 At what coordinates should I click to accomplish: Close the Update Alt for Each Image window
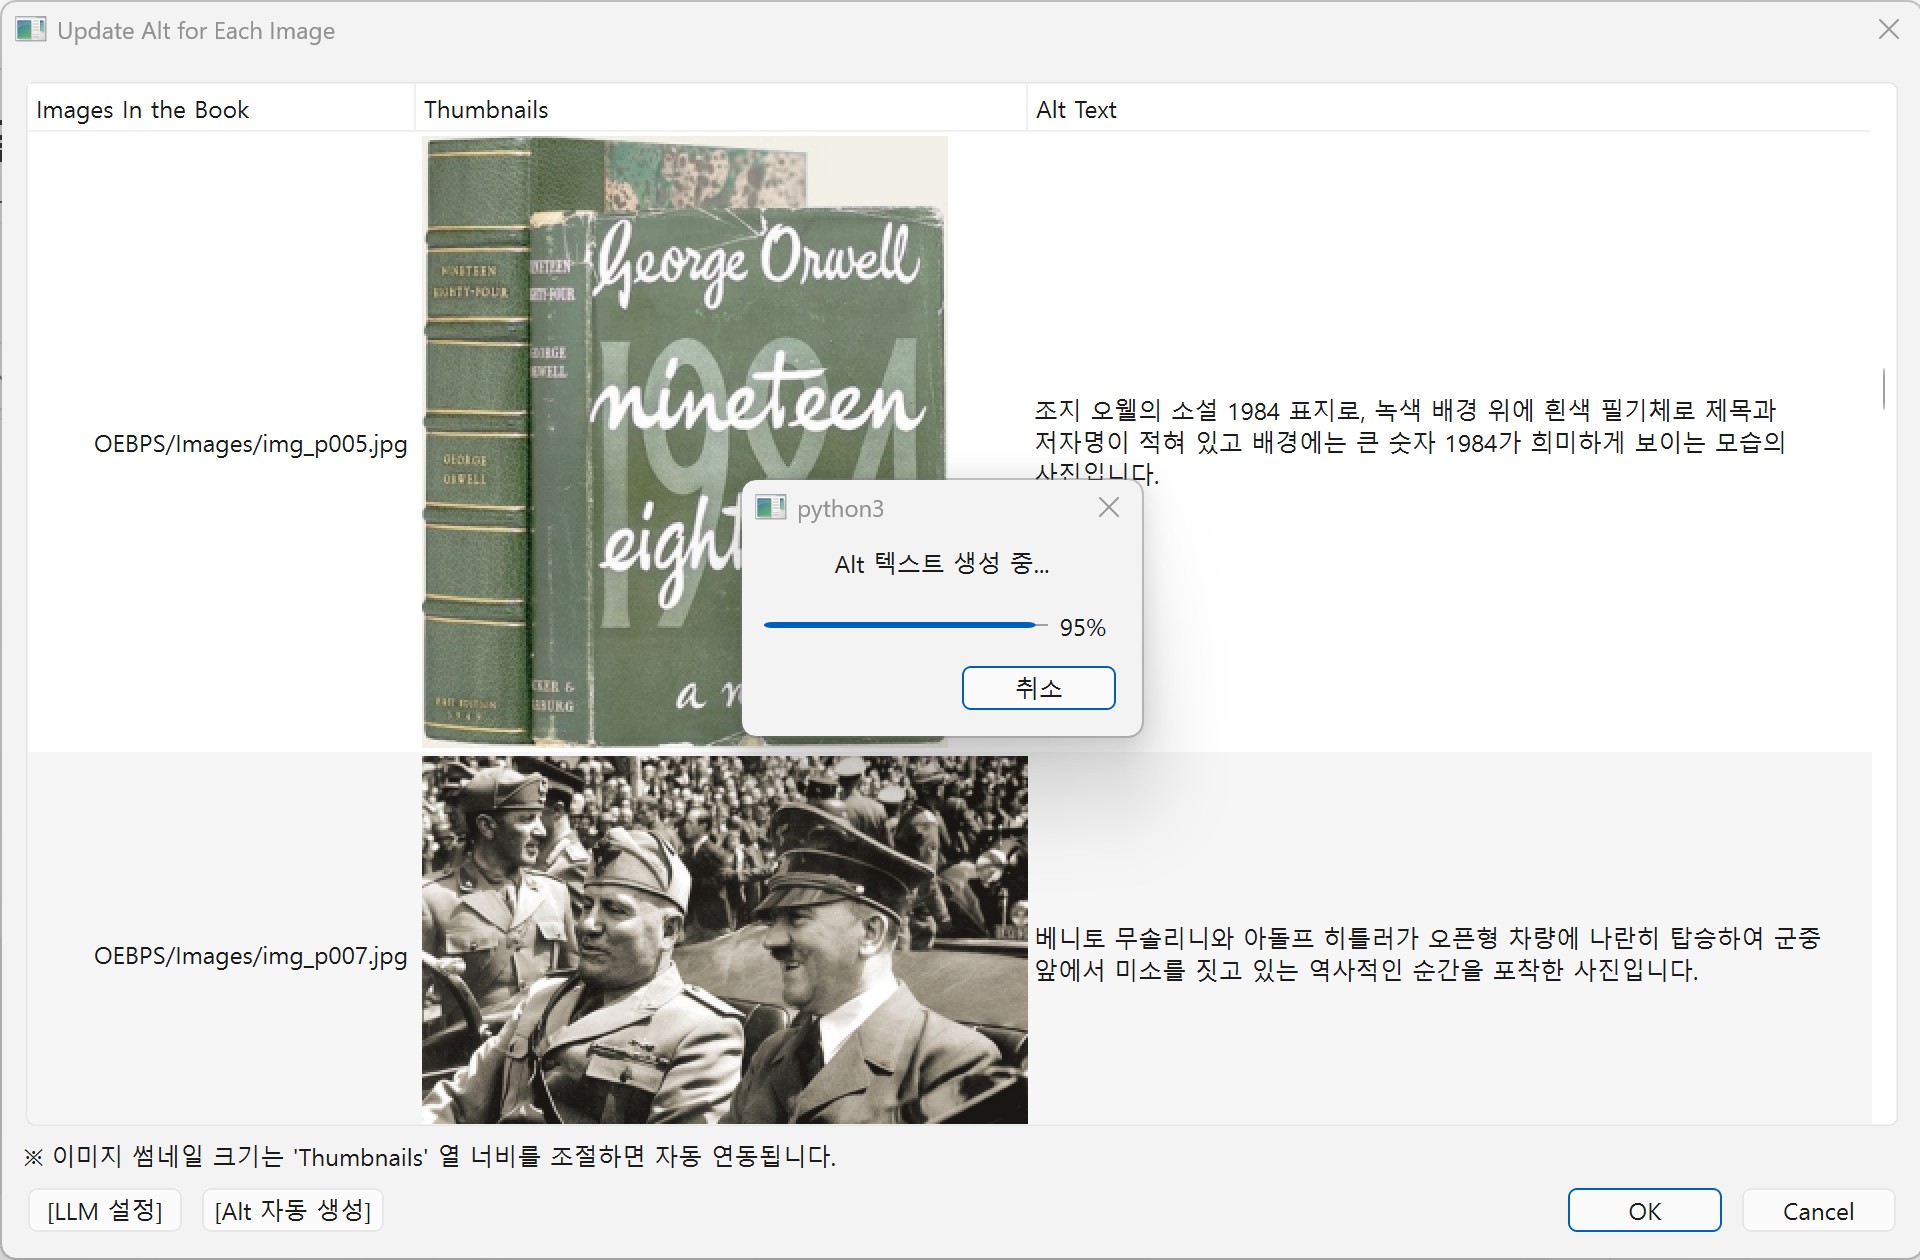point(1888,30)
